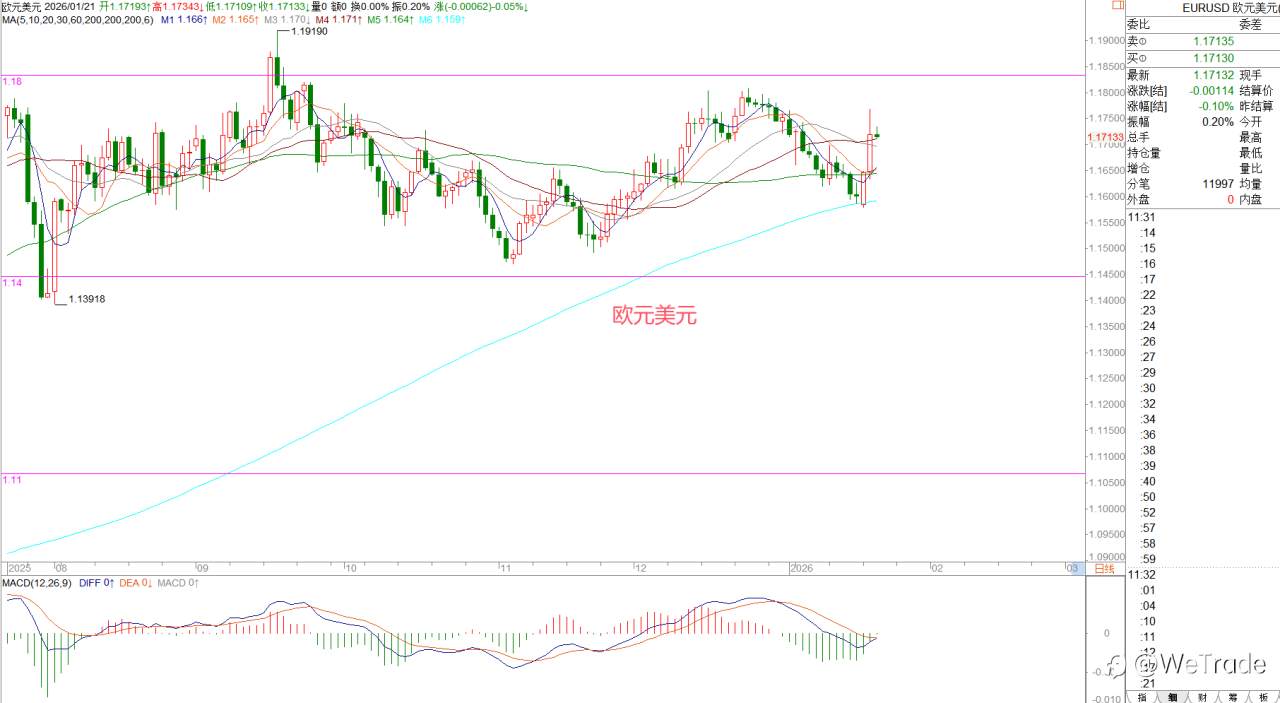Click the 2026 date axis label
The width and height of the screenshot is (1280, 703).
[x=802, y=567]
